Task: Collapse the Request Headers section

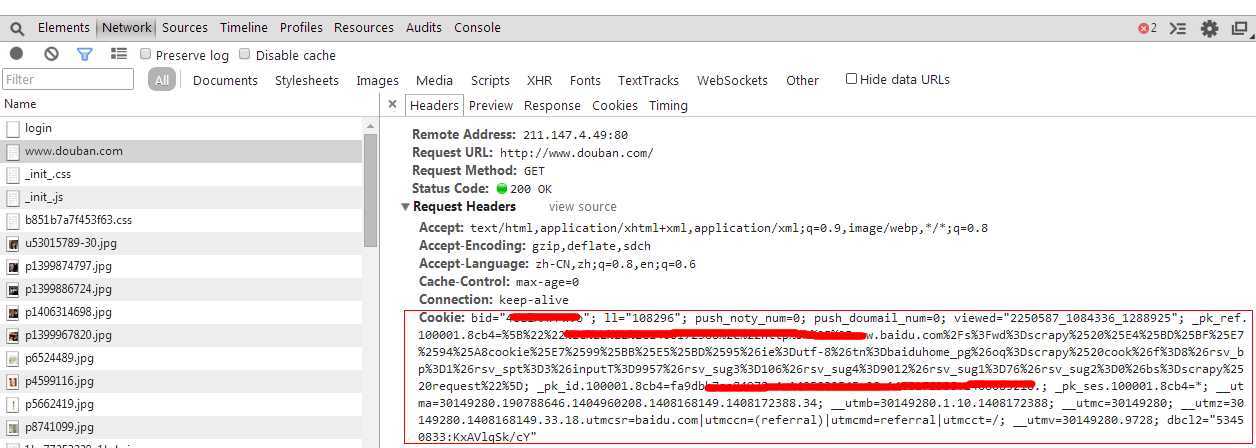Action: (x=405, y=207)
